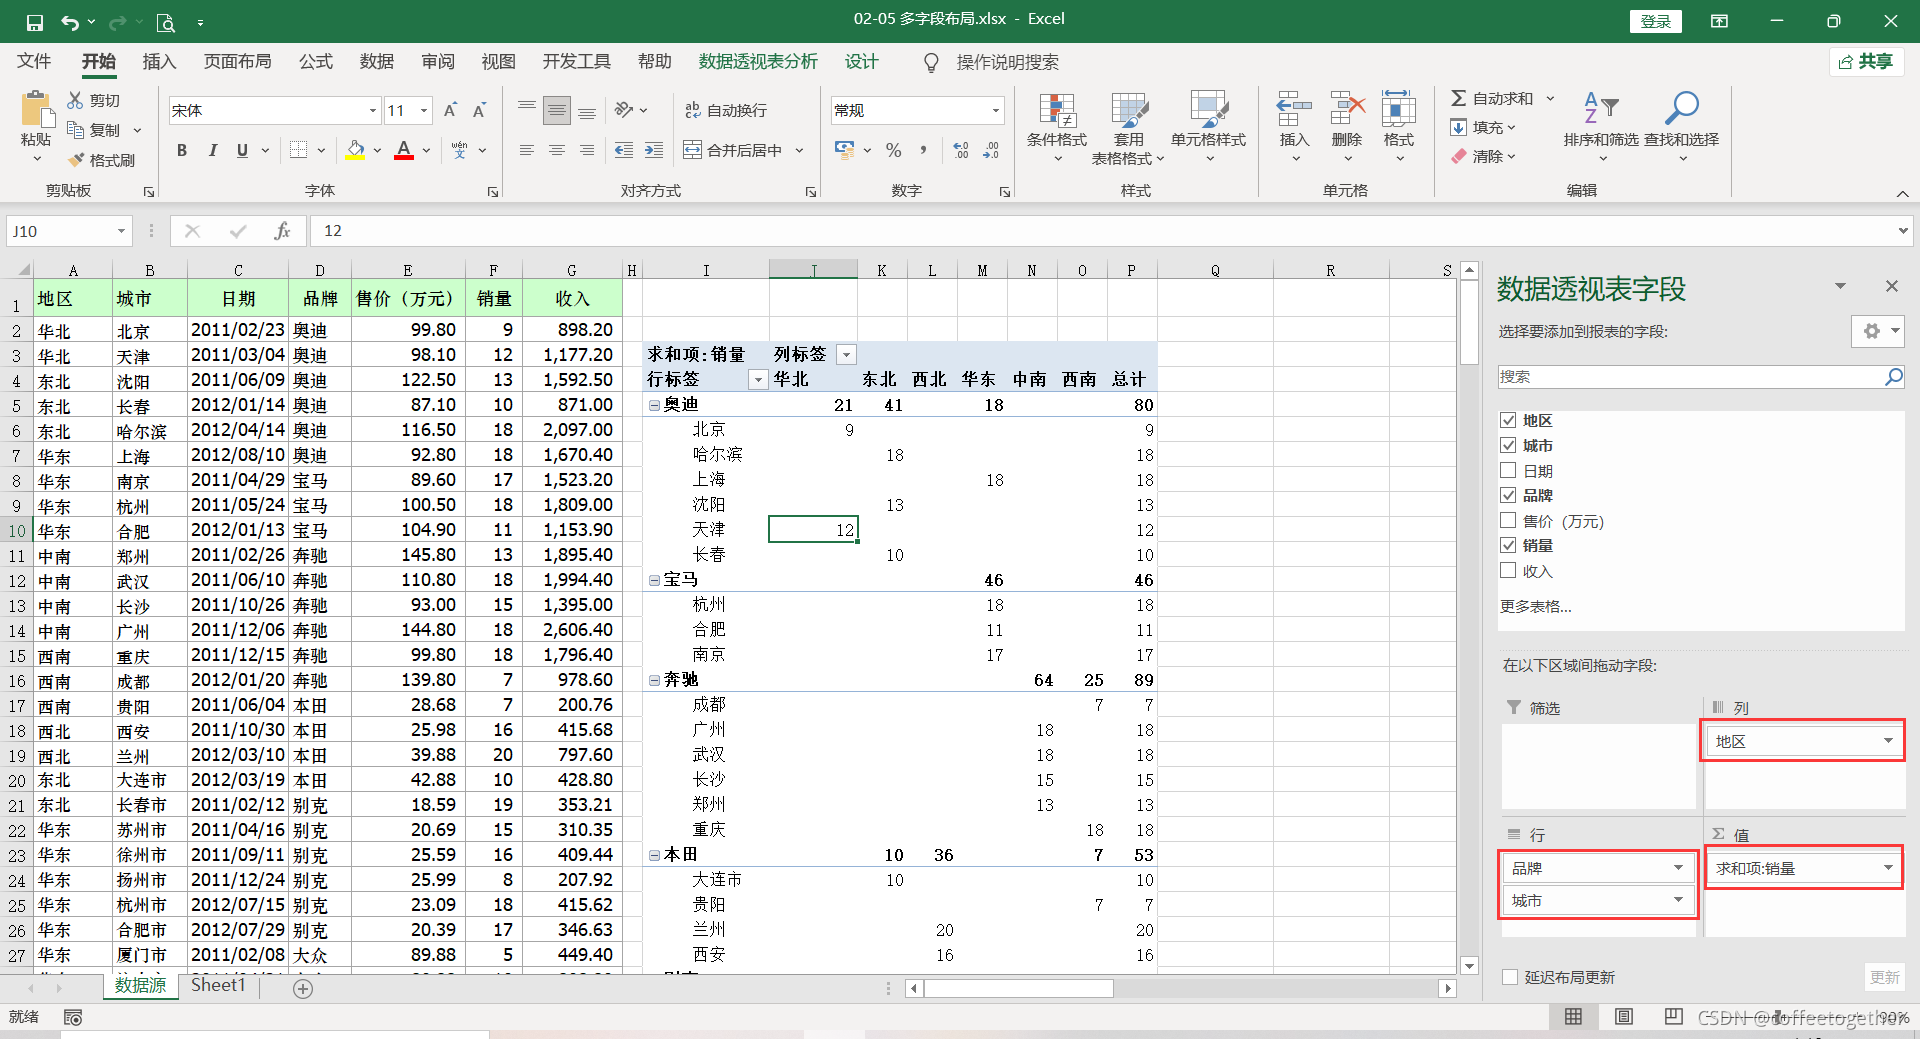Click the insert function fx icon

[282, 231]
